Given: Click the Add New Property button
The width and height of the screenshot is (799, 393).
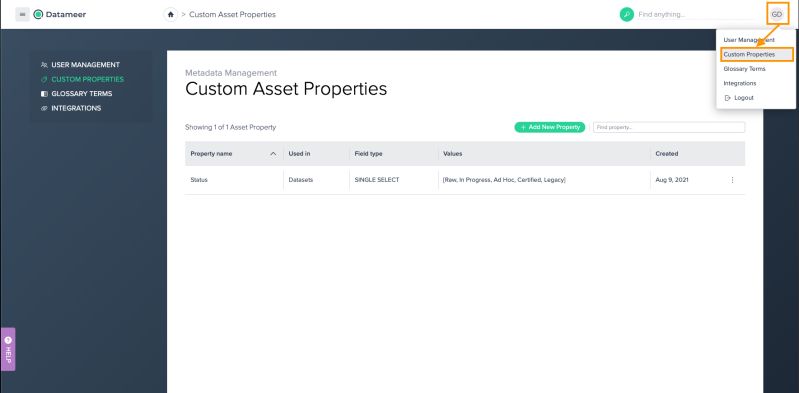Looking at the screenshot, I should coord(550,127).
